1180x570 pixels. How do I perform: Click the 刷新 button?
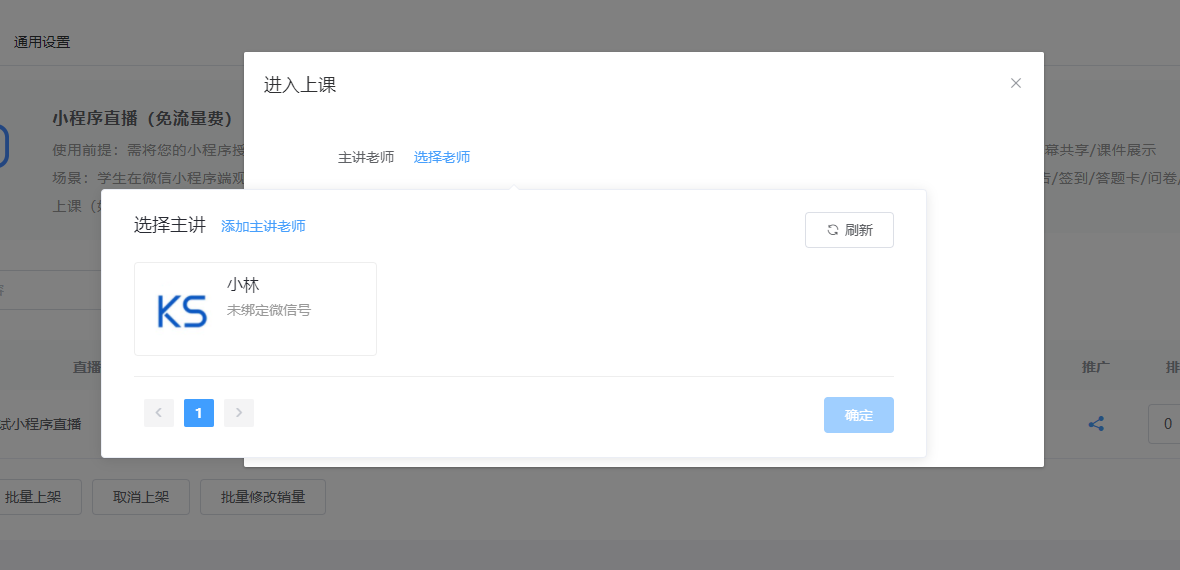(x=849, y=230)
